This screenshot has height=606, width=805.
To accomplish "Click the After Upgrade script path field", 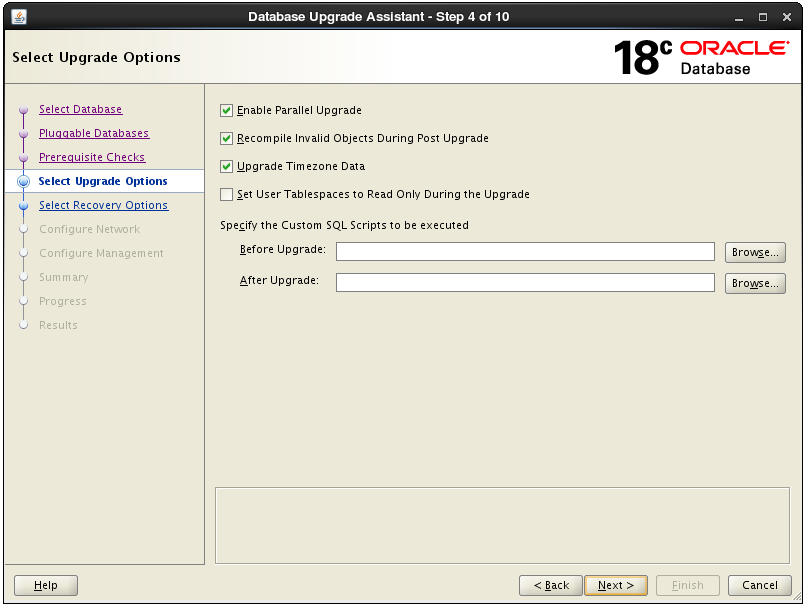I will pyautogui.click(x=525, y=282).
